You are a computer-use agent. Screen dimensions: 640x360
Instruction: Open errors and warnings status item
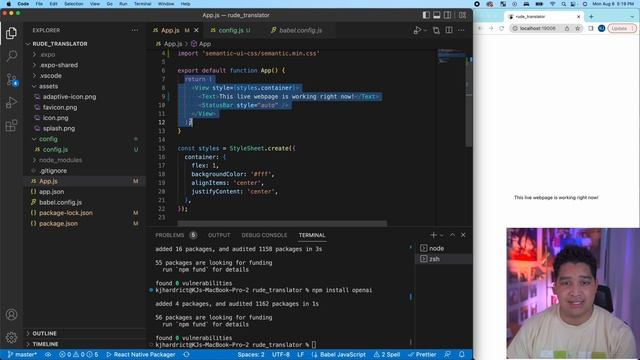click(x=78, y=354)
